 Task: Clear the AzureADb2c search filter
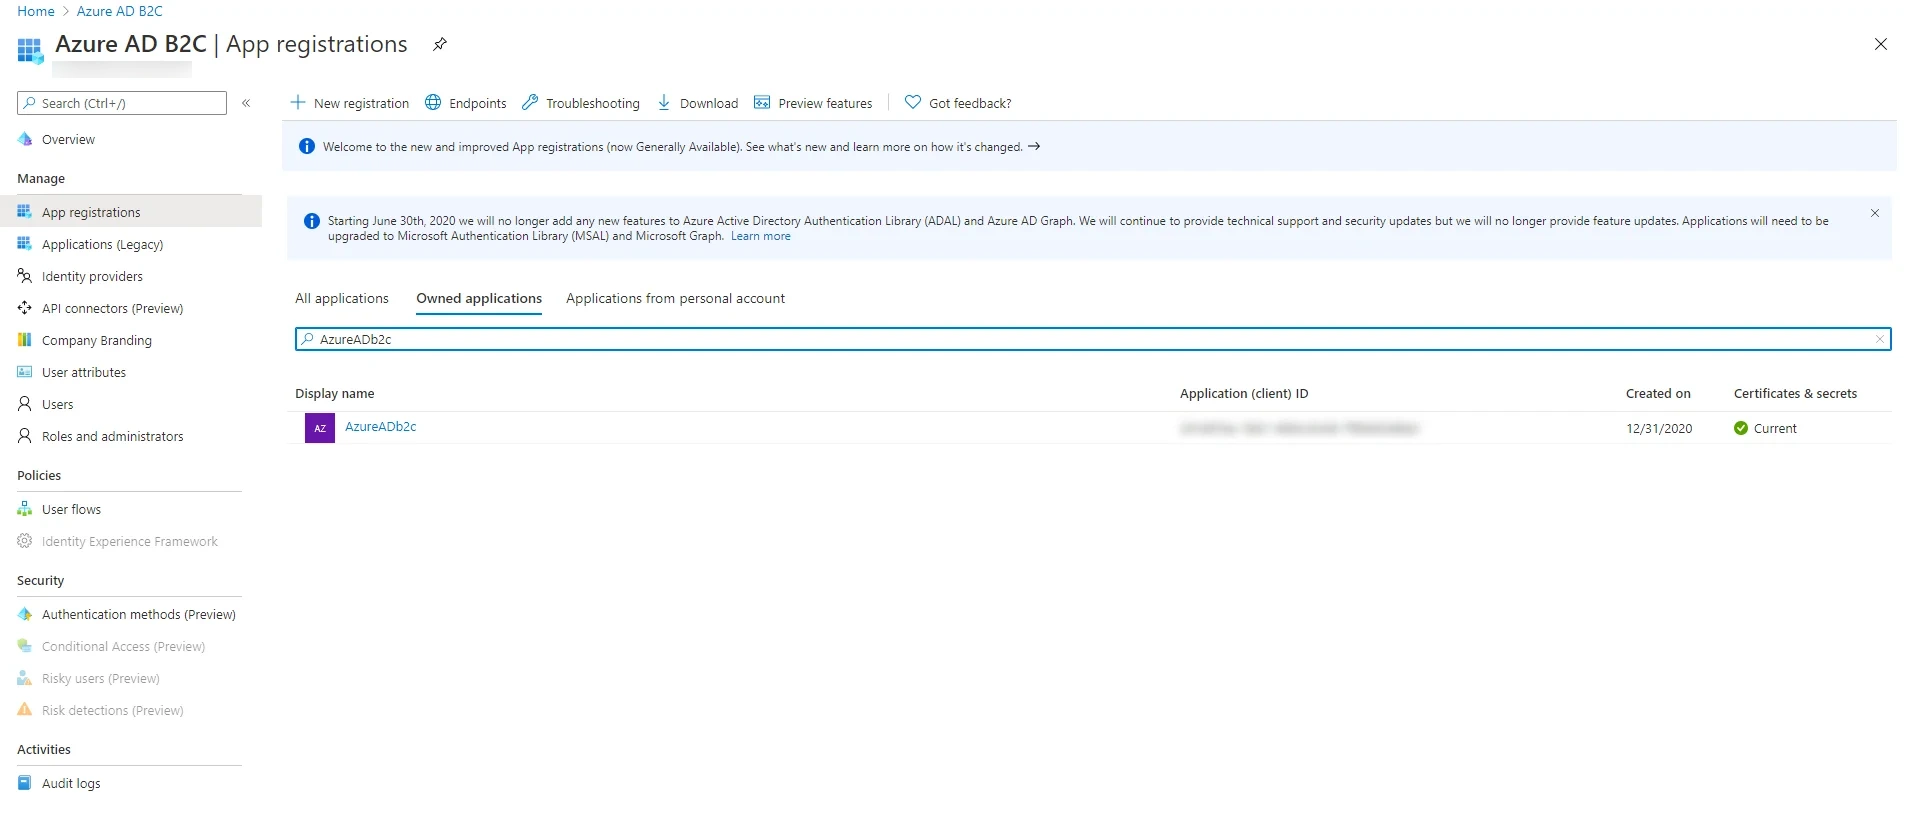[1879, 339]
